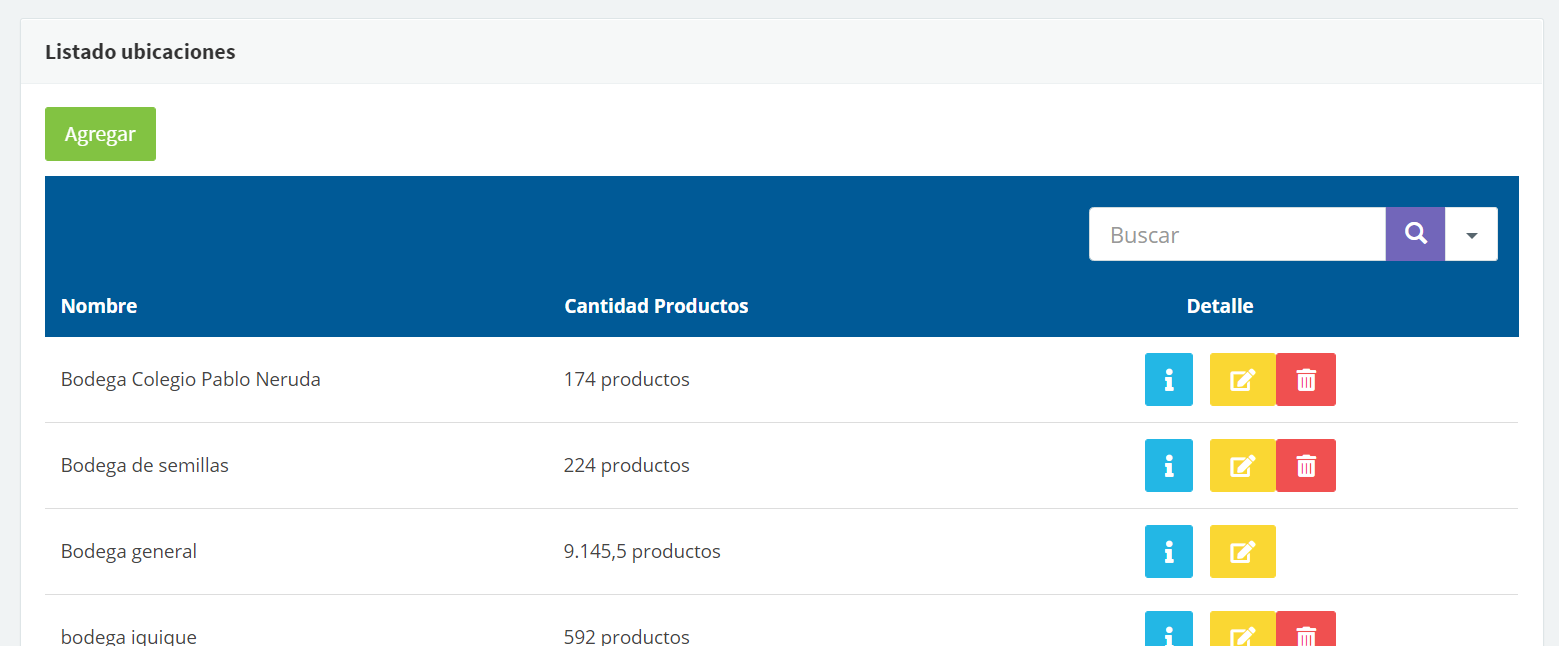The height and width of the screenshot is (646, 1559).
Task: Click the 174 productos quantity cell
Action: pos(626,380)
